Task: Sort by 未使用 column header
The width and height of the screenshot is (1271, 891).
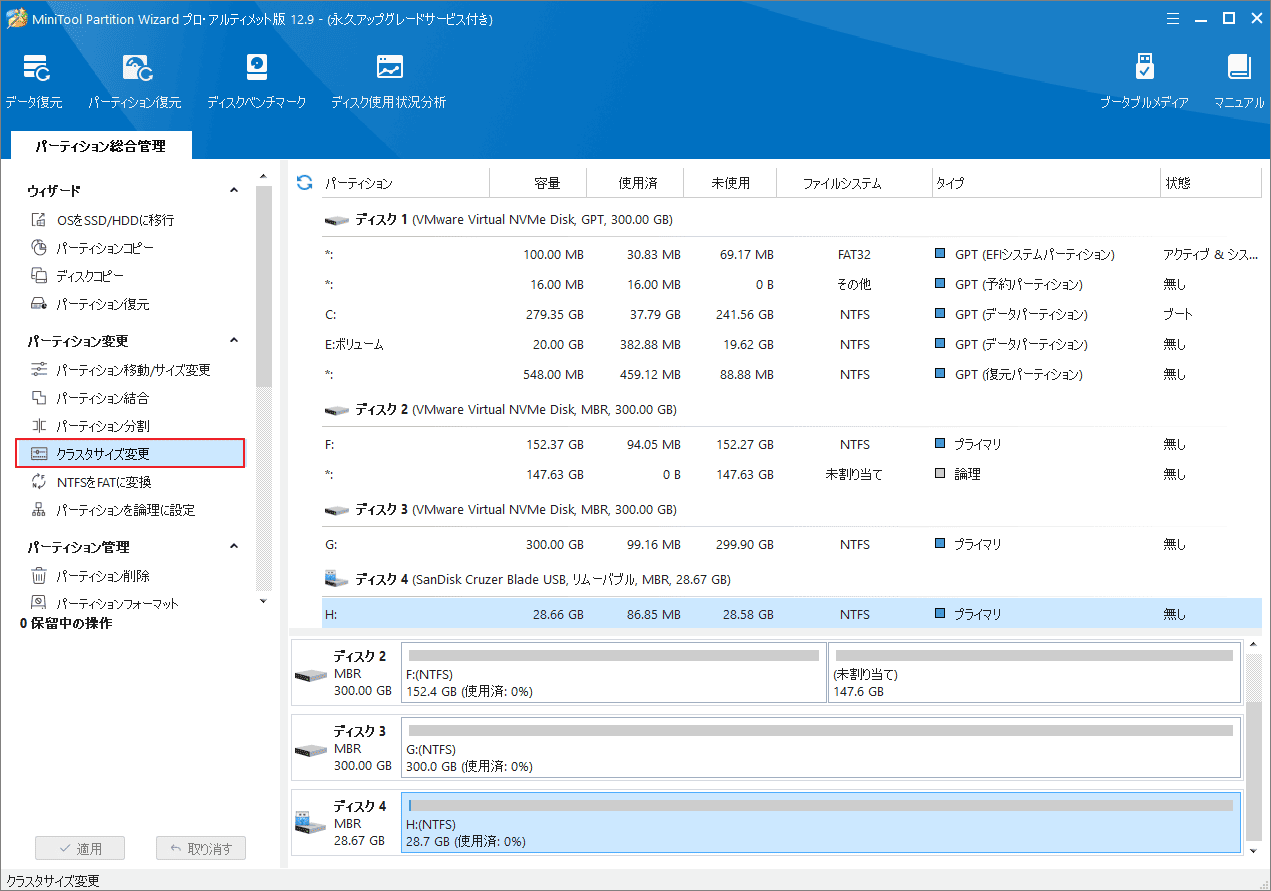Action: coord(729,183)
